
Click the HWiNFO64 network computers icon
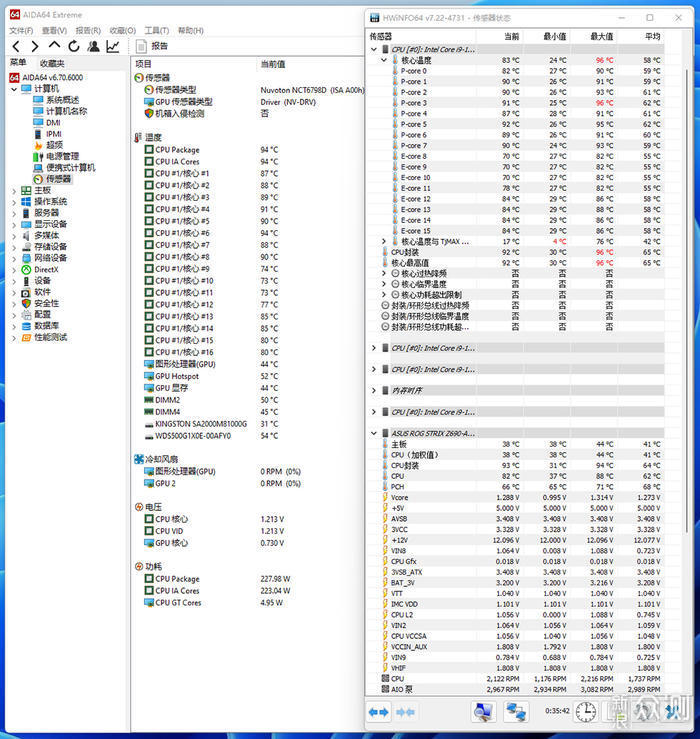tap(516, 712)
